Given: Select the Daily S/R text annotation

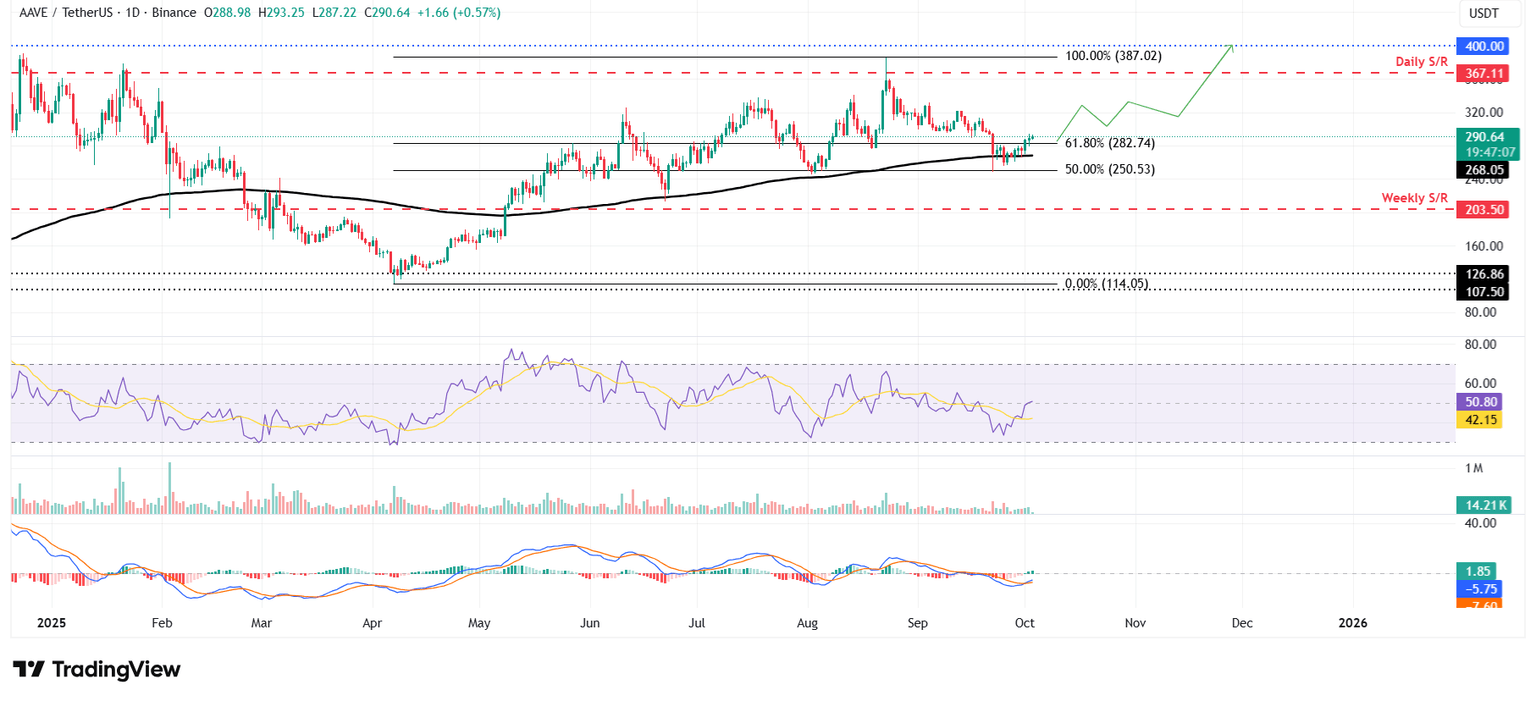Looking at the screenshot, I should pos(1421,61).
